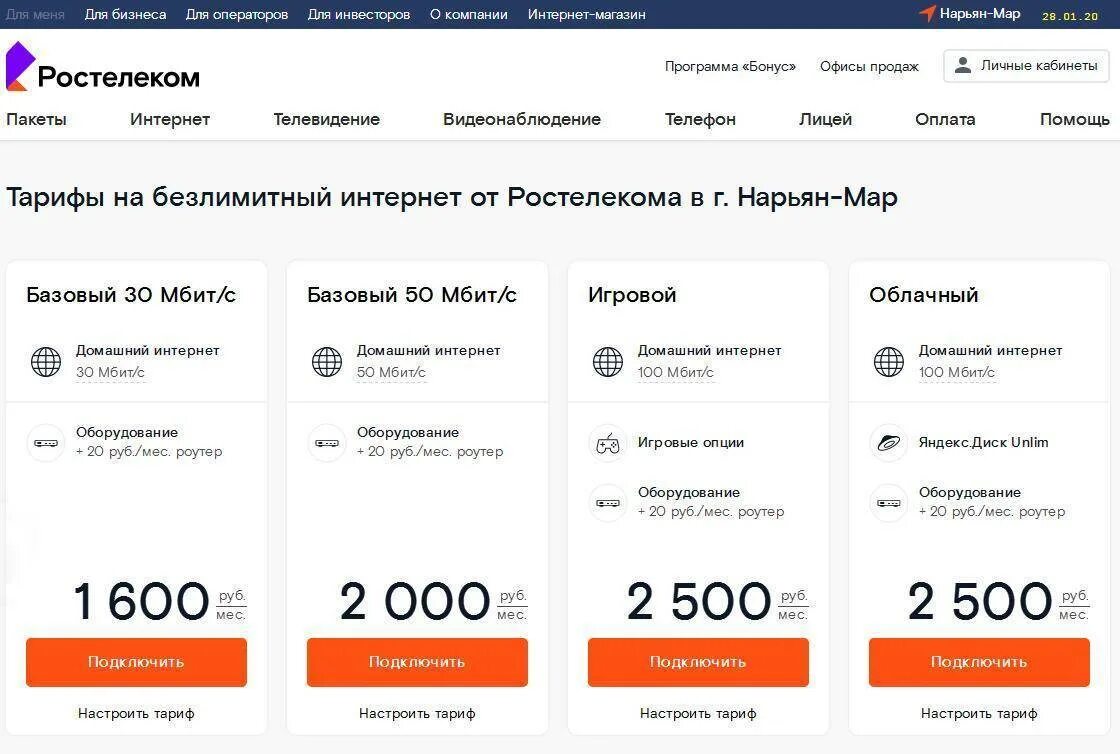Open the Видеонаблюдение menu section
The height and width of the screenshot is (754, 1120).
click(x=522, y=119)
